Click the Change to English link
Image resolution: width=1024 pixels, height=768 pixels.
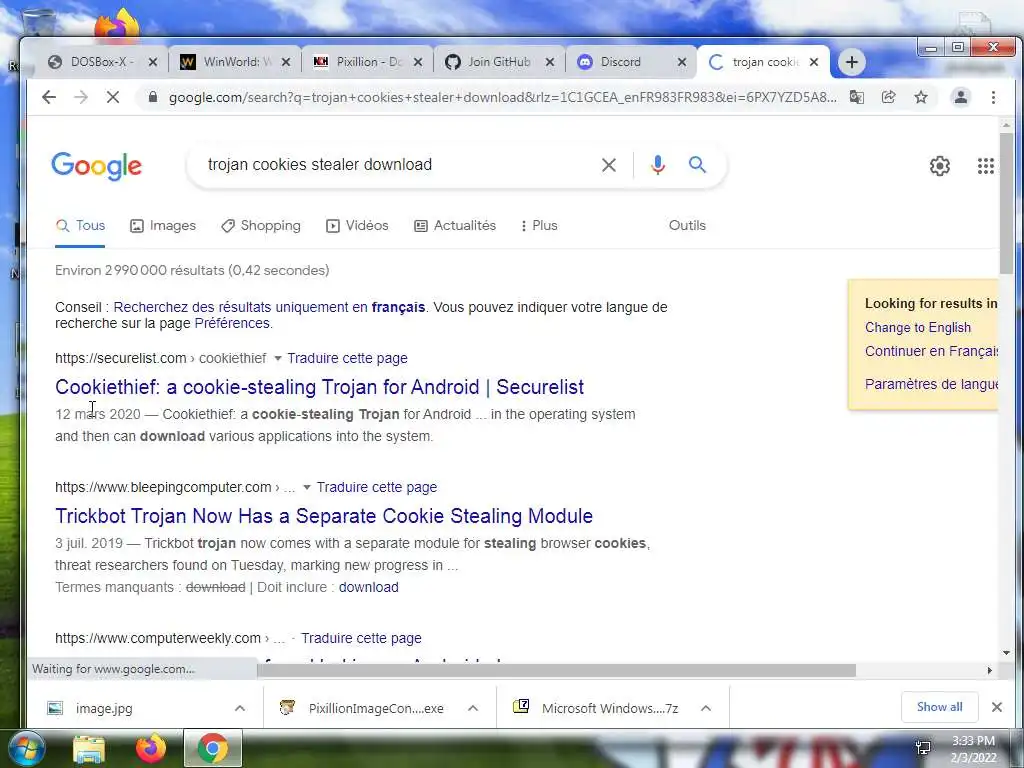[918, 328]
